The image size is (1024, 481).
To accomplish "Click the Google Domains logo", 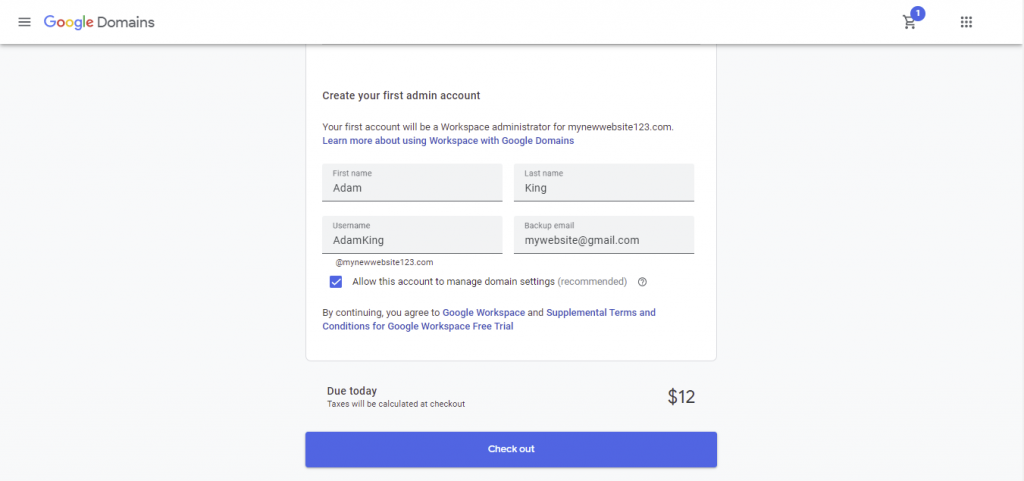I will pyautogui.click(x=99, y=22).
